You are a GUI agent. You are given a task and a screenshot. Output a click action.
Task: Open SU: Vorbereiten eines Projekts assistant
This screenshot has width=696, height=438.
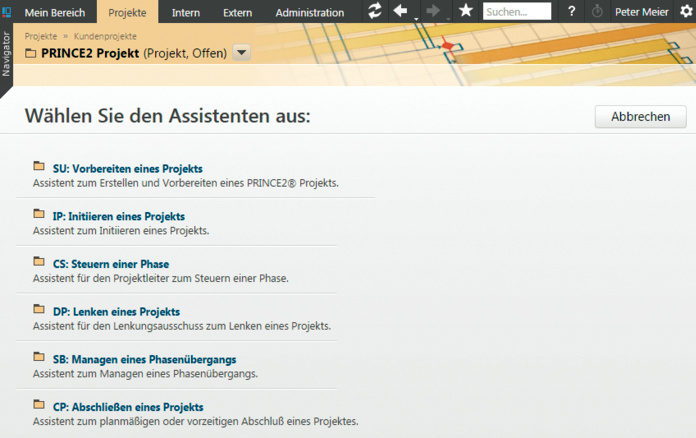pyautogui.click(x=127, y=169)
